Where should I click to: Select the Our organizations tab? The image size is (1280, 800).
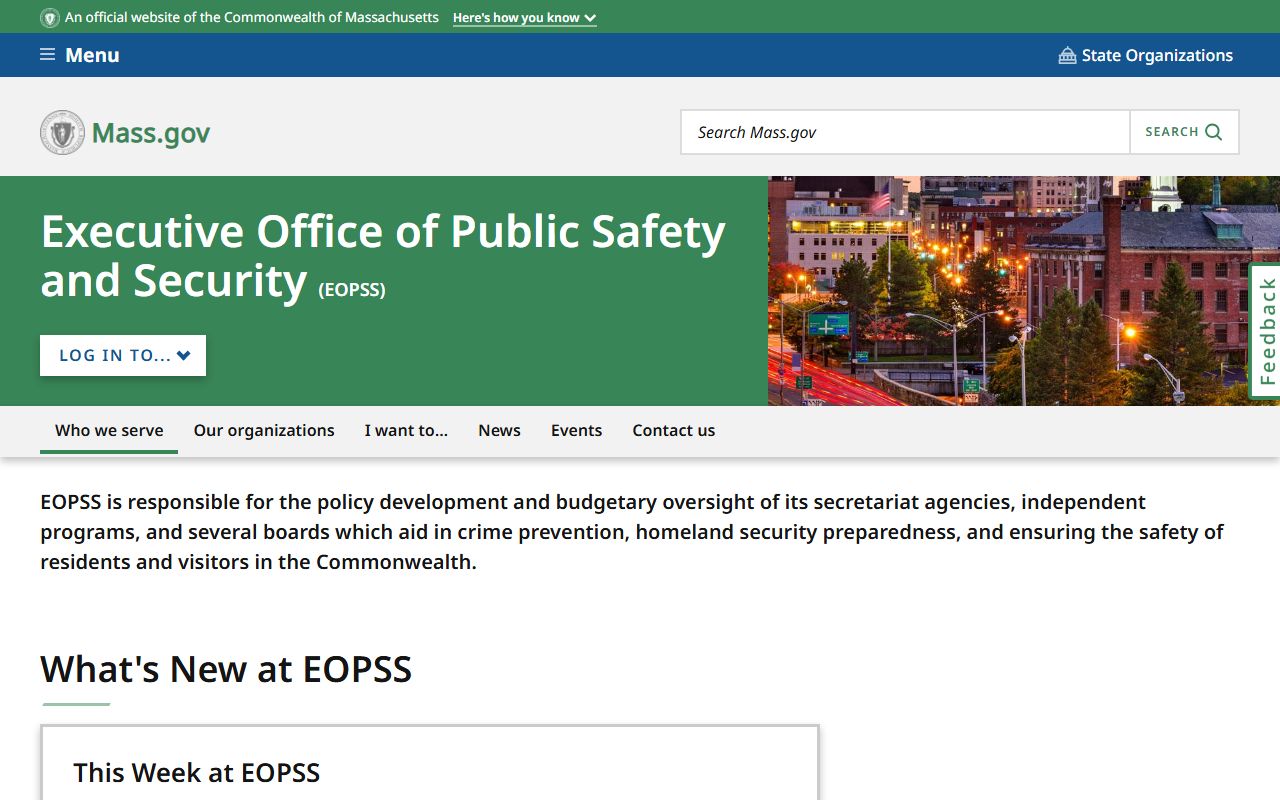click(264, 431)
